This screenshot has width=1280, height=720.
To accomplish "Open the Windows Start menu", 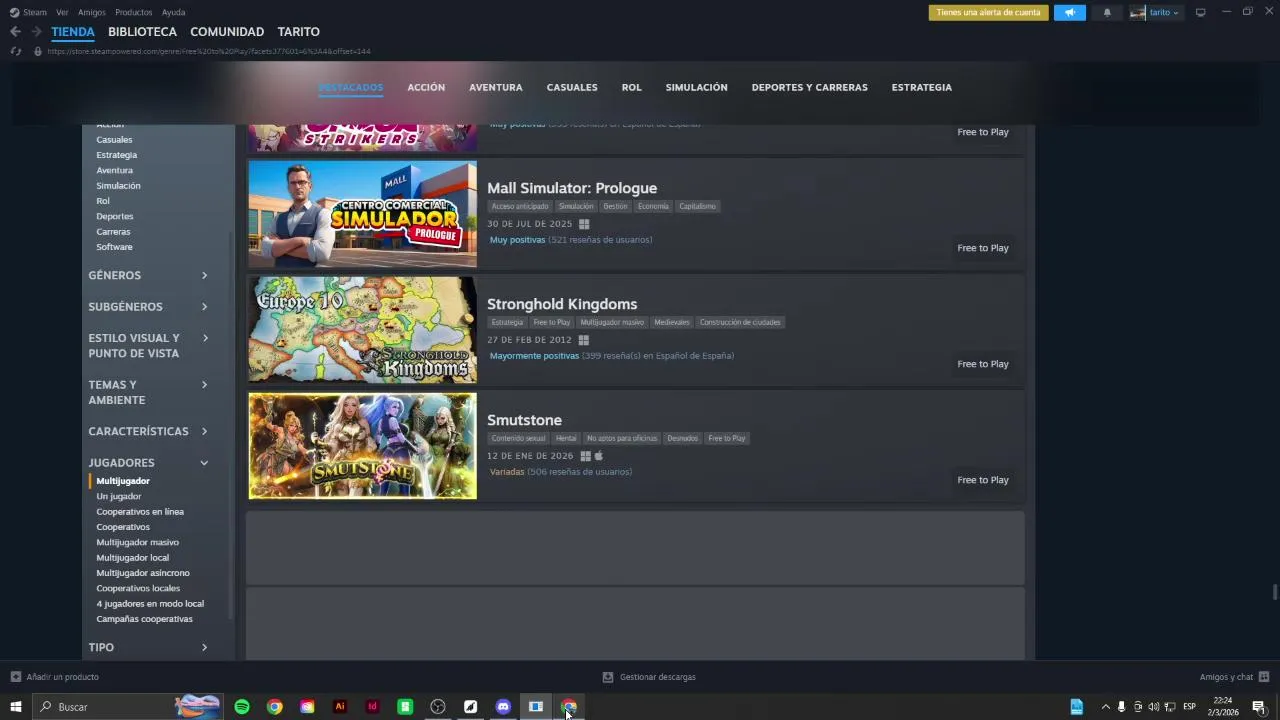I will tap(15, 707).
